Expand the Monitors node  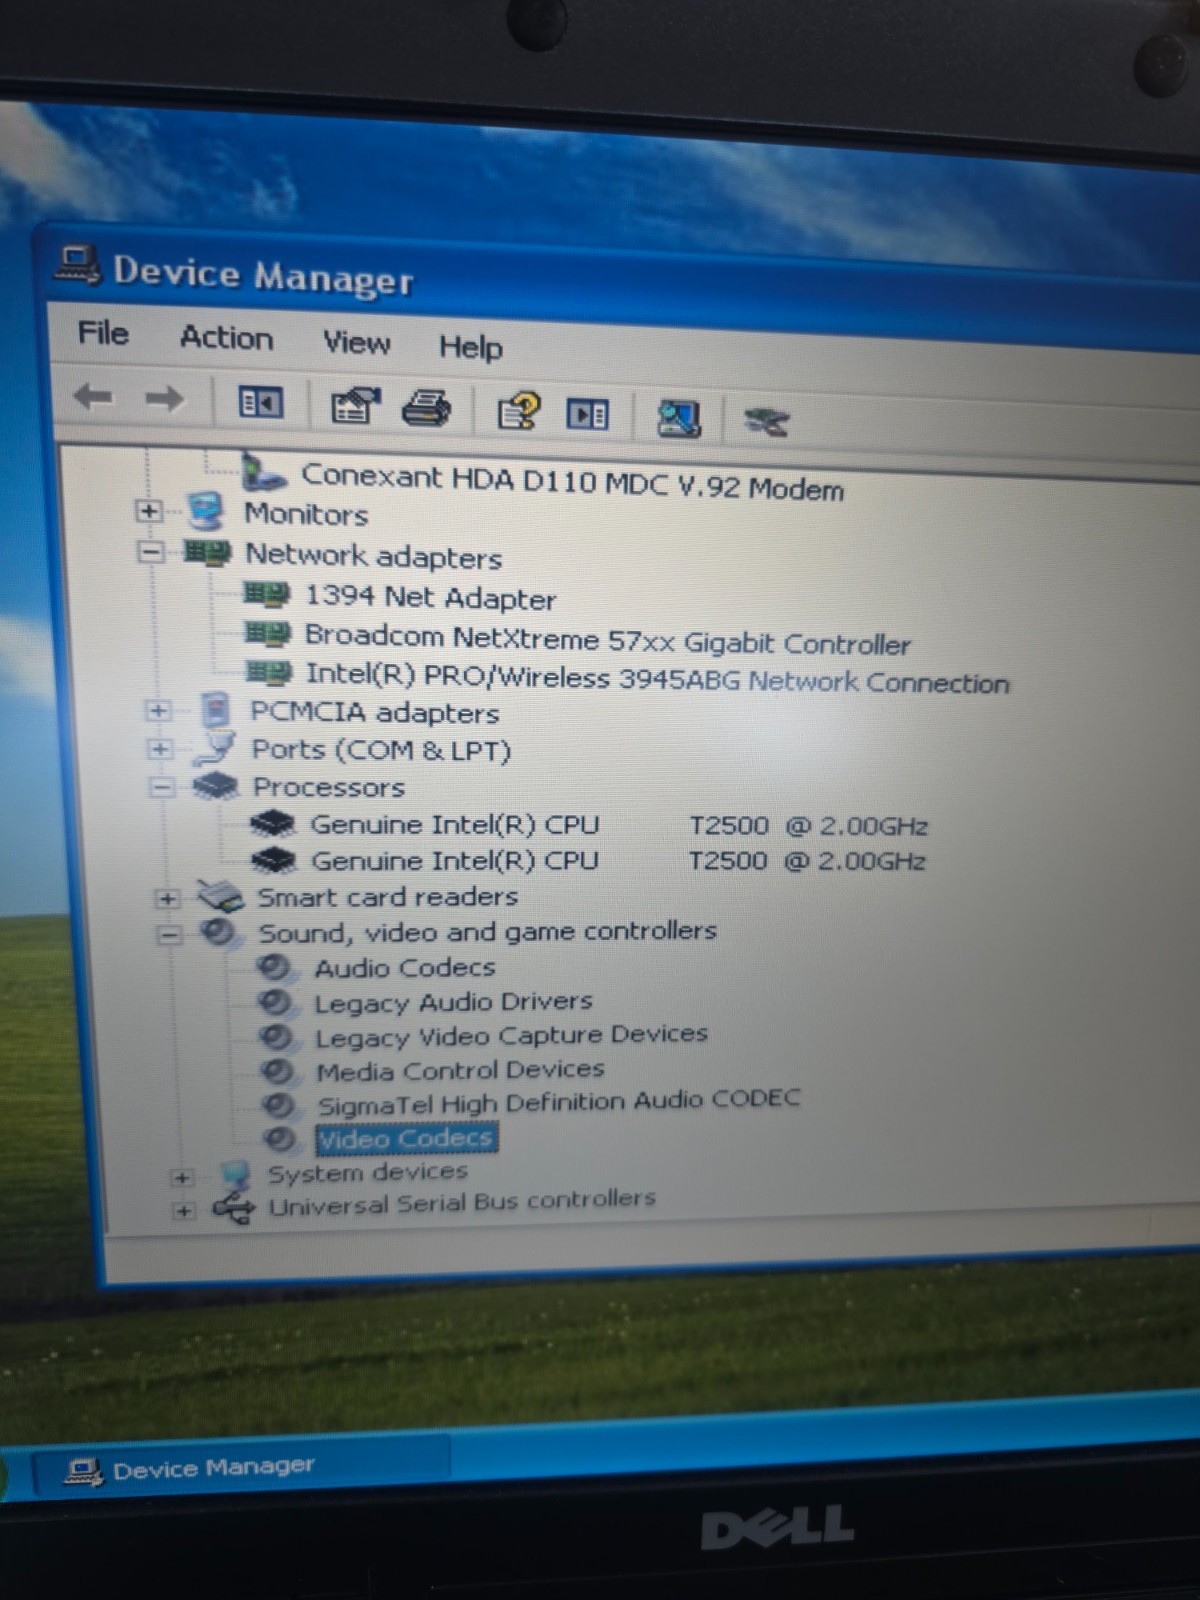148,511
